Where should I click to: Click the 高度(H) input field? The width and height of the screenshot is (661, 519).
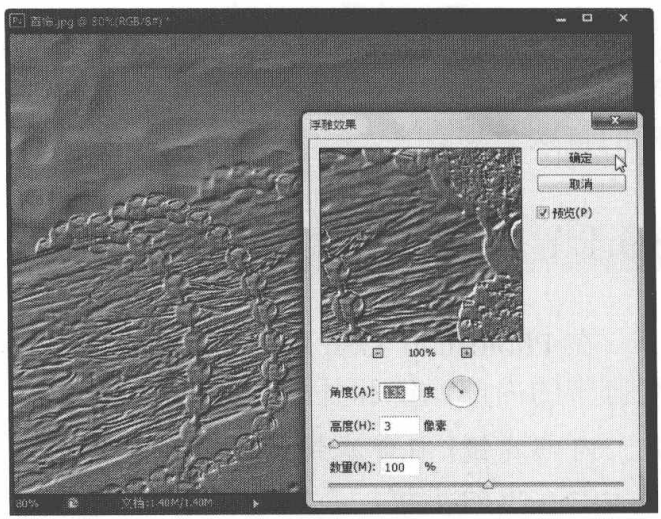(399, 426)
